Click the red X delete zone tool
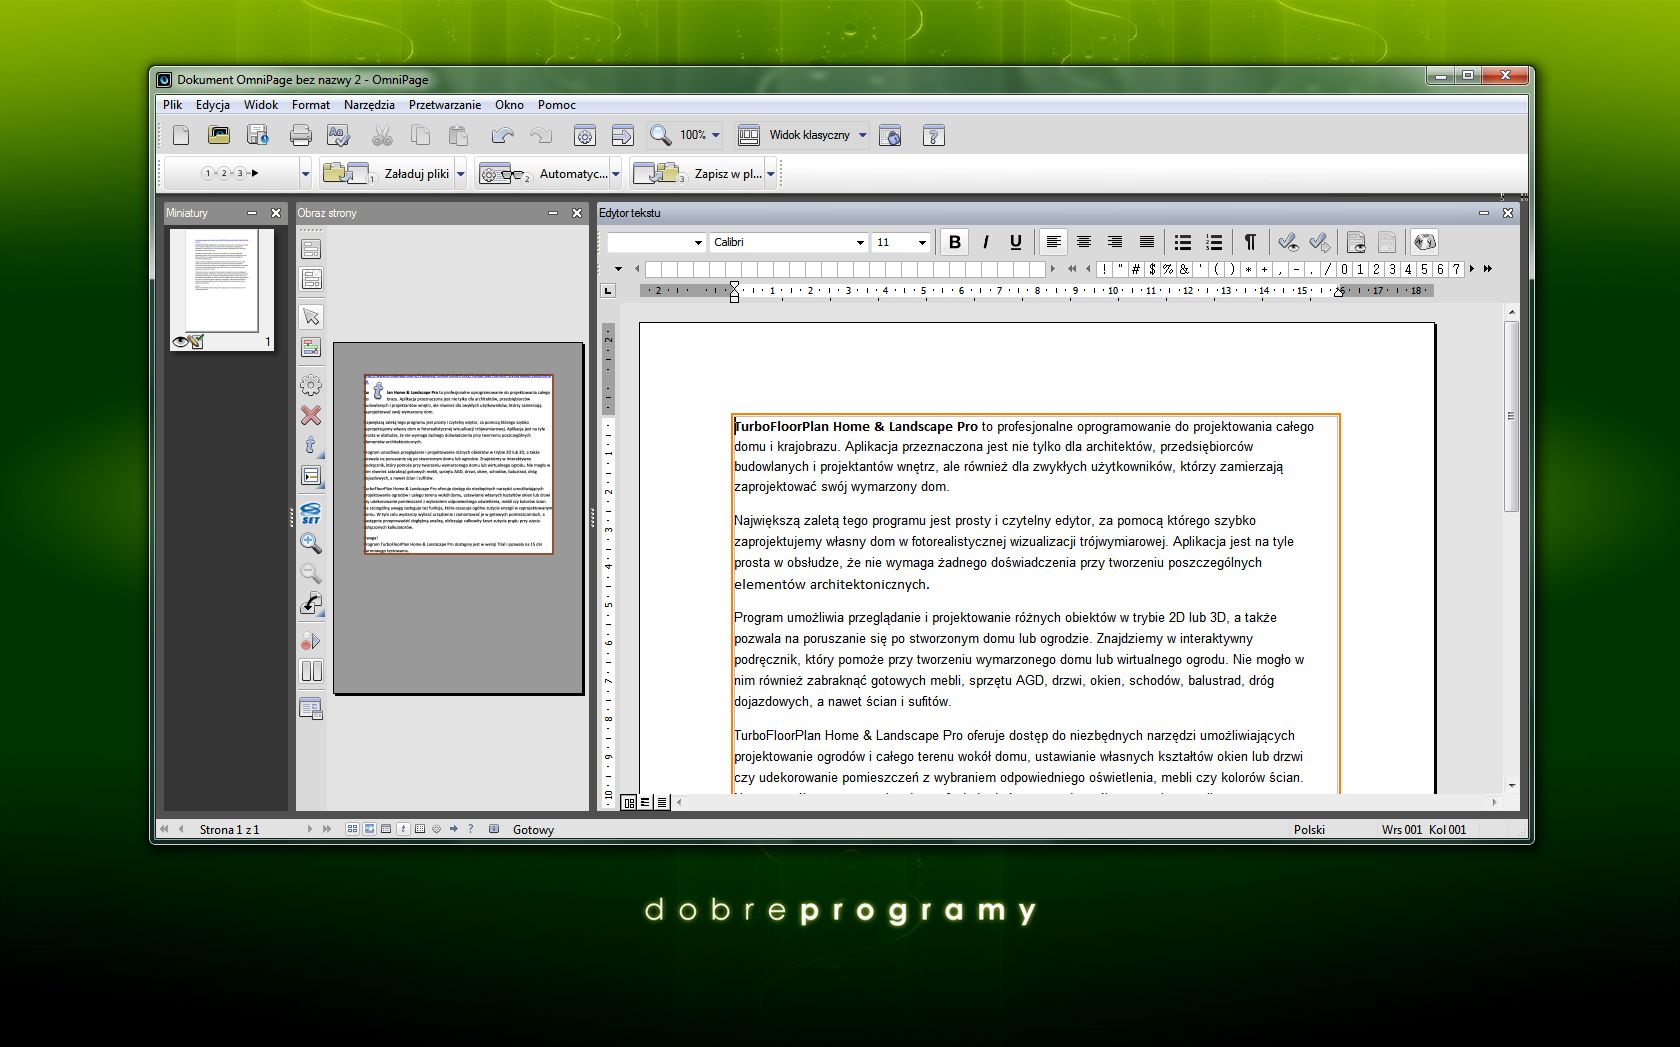The image size is (1680, 1047). coord(311,414)
